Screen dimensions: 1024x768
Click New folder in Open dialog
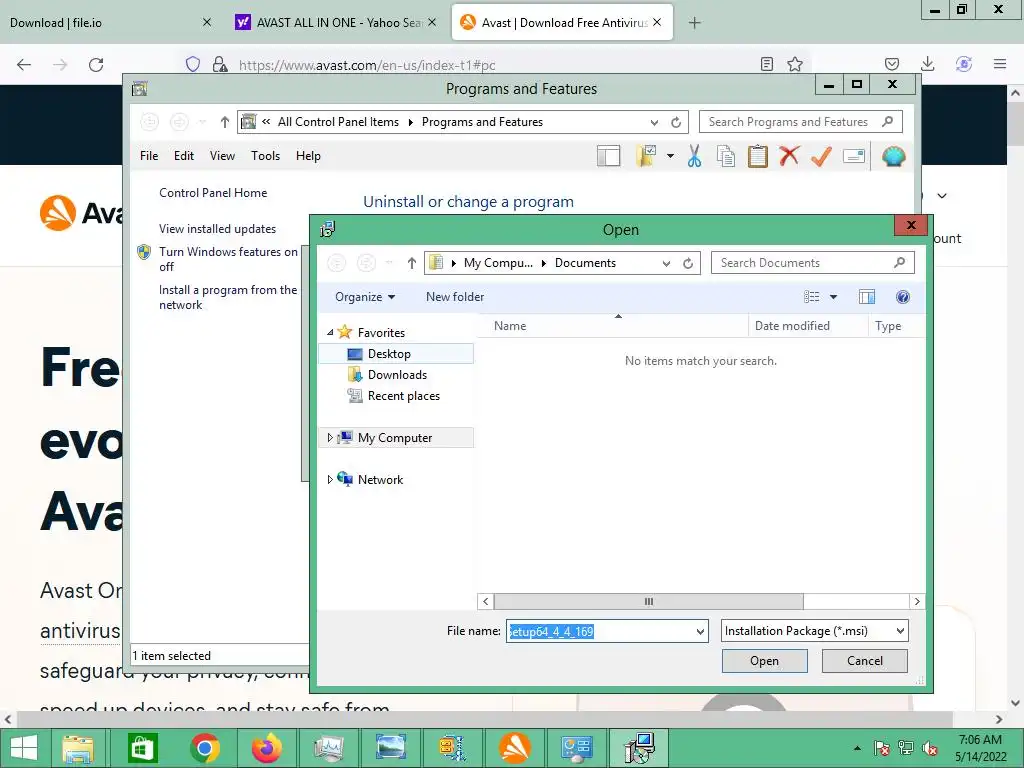click(x=455, y=297)
